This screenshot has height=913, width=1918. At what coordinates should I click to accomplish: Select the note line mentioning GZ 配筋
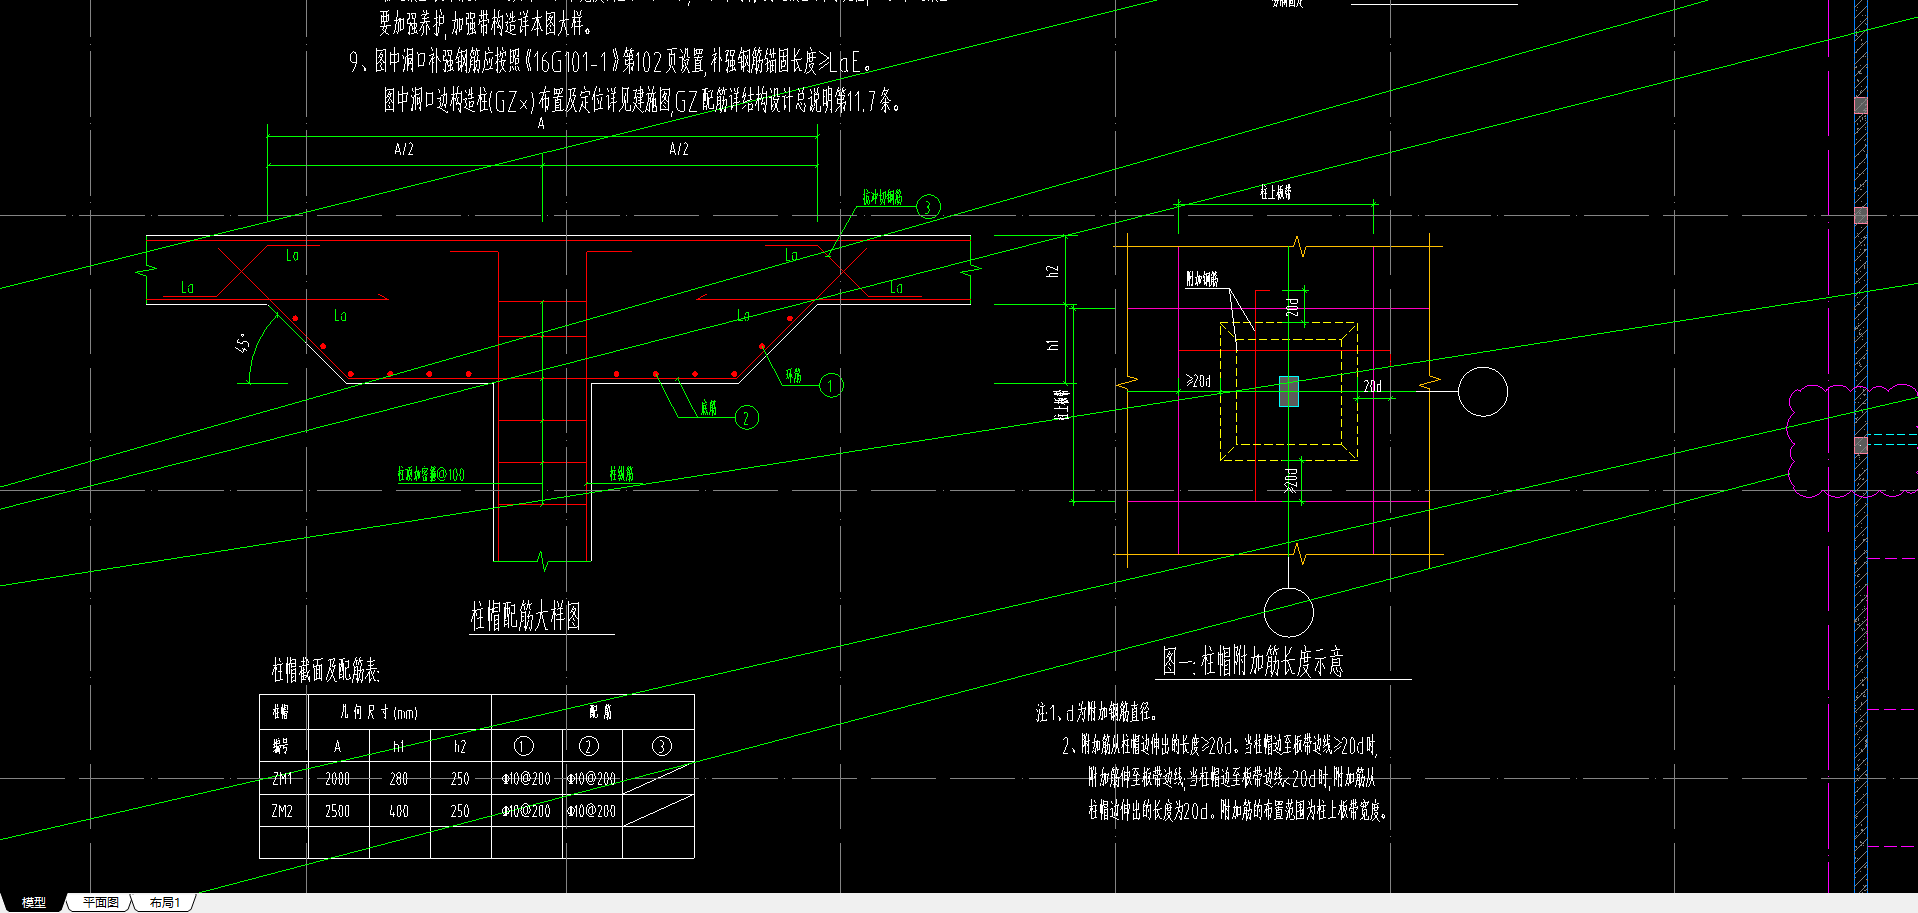click(x=641, y=100)
